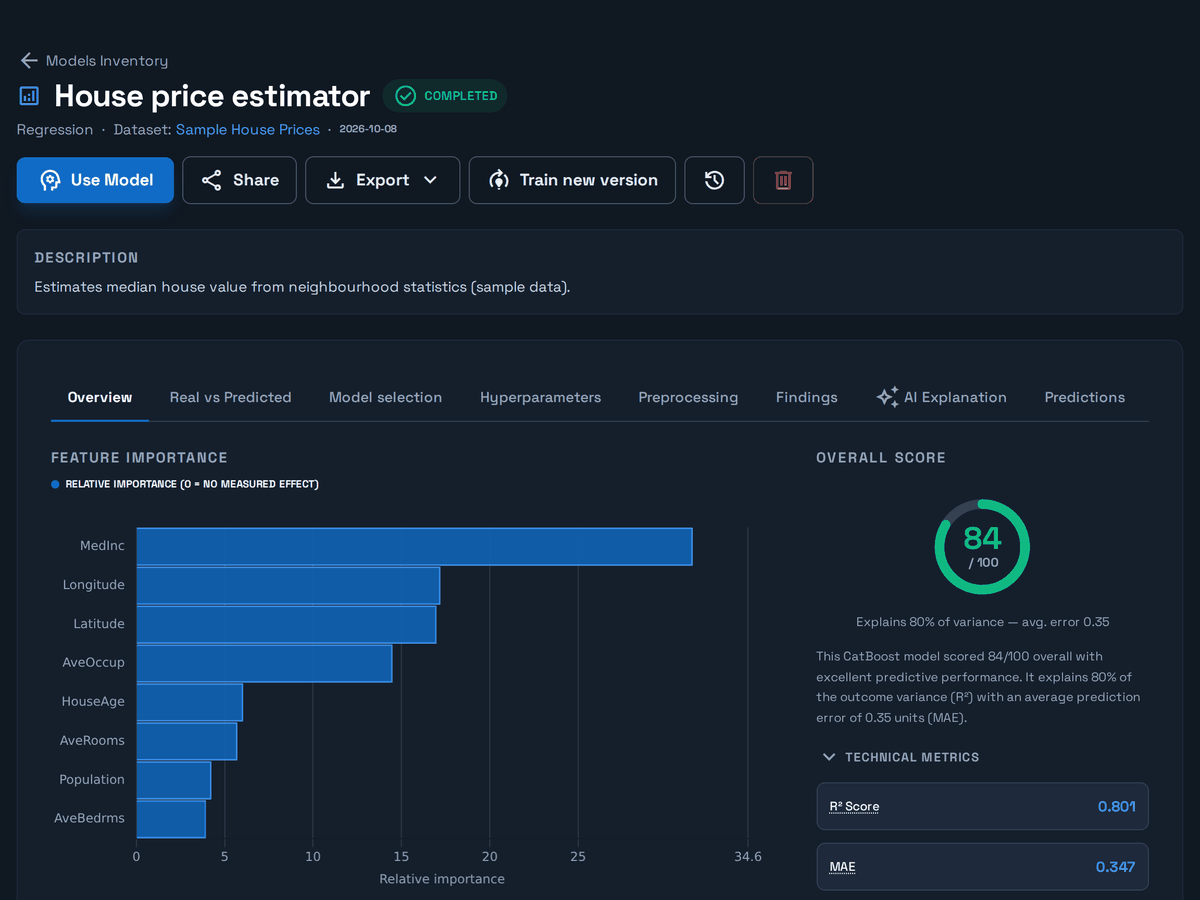This screenshot has width=1200, height=900.
Task: Click the Relative Importance legend entry
Action: point(185,484)
